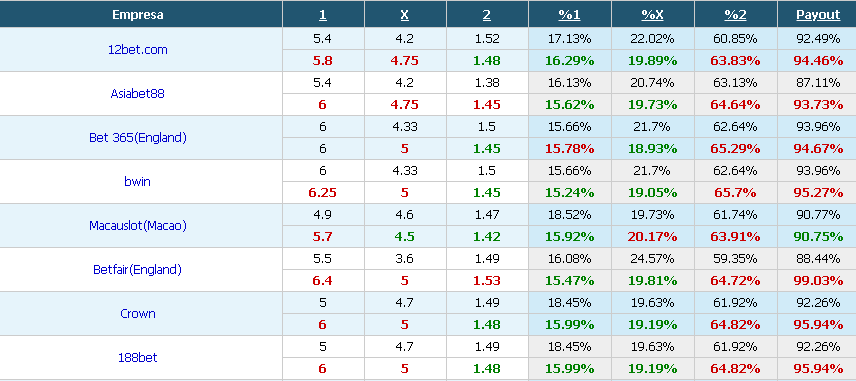The image size is (856, 381).
Task: Sort by the Payout column header
Action: 818,15
